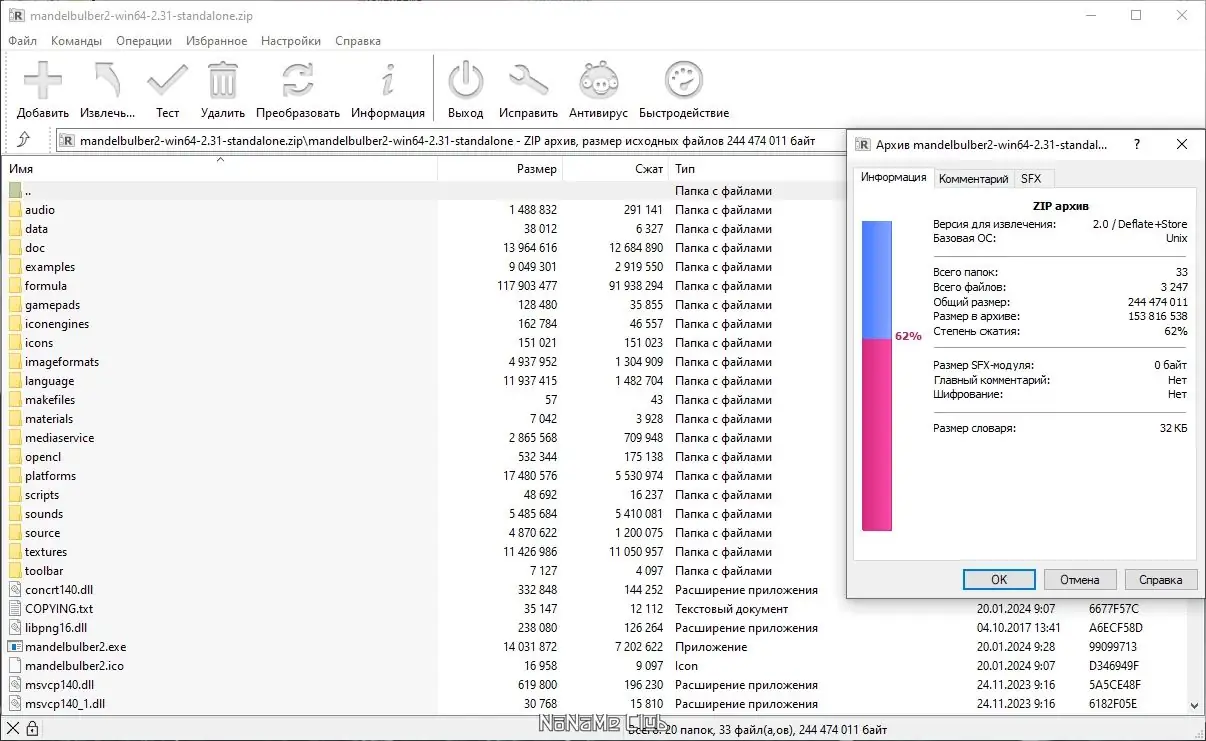Select msvcp140_1.dll file icon
Screen dimensions: 1206x741
(x=15, y=704)
